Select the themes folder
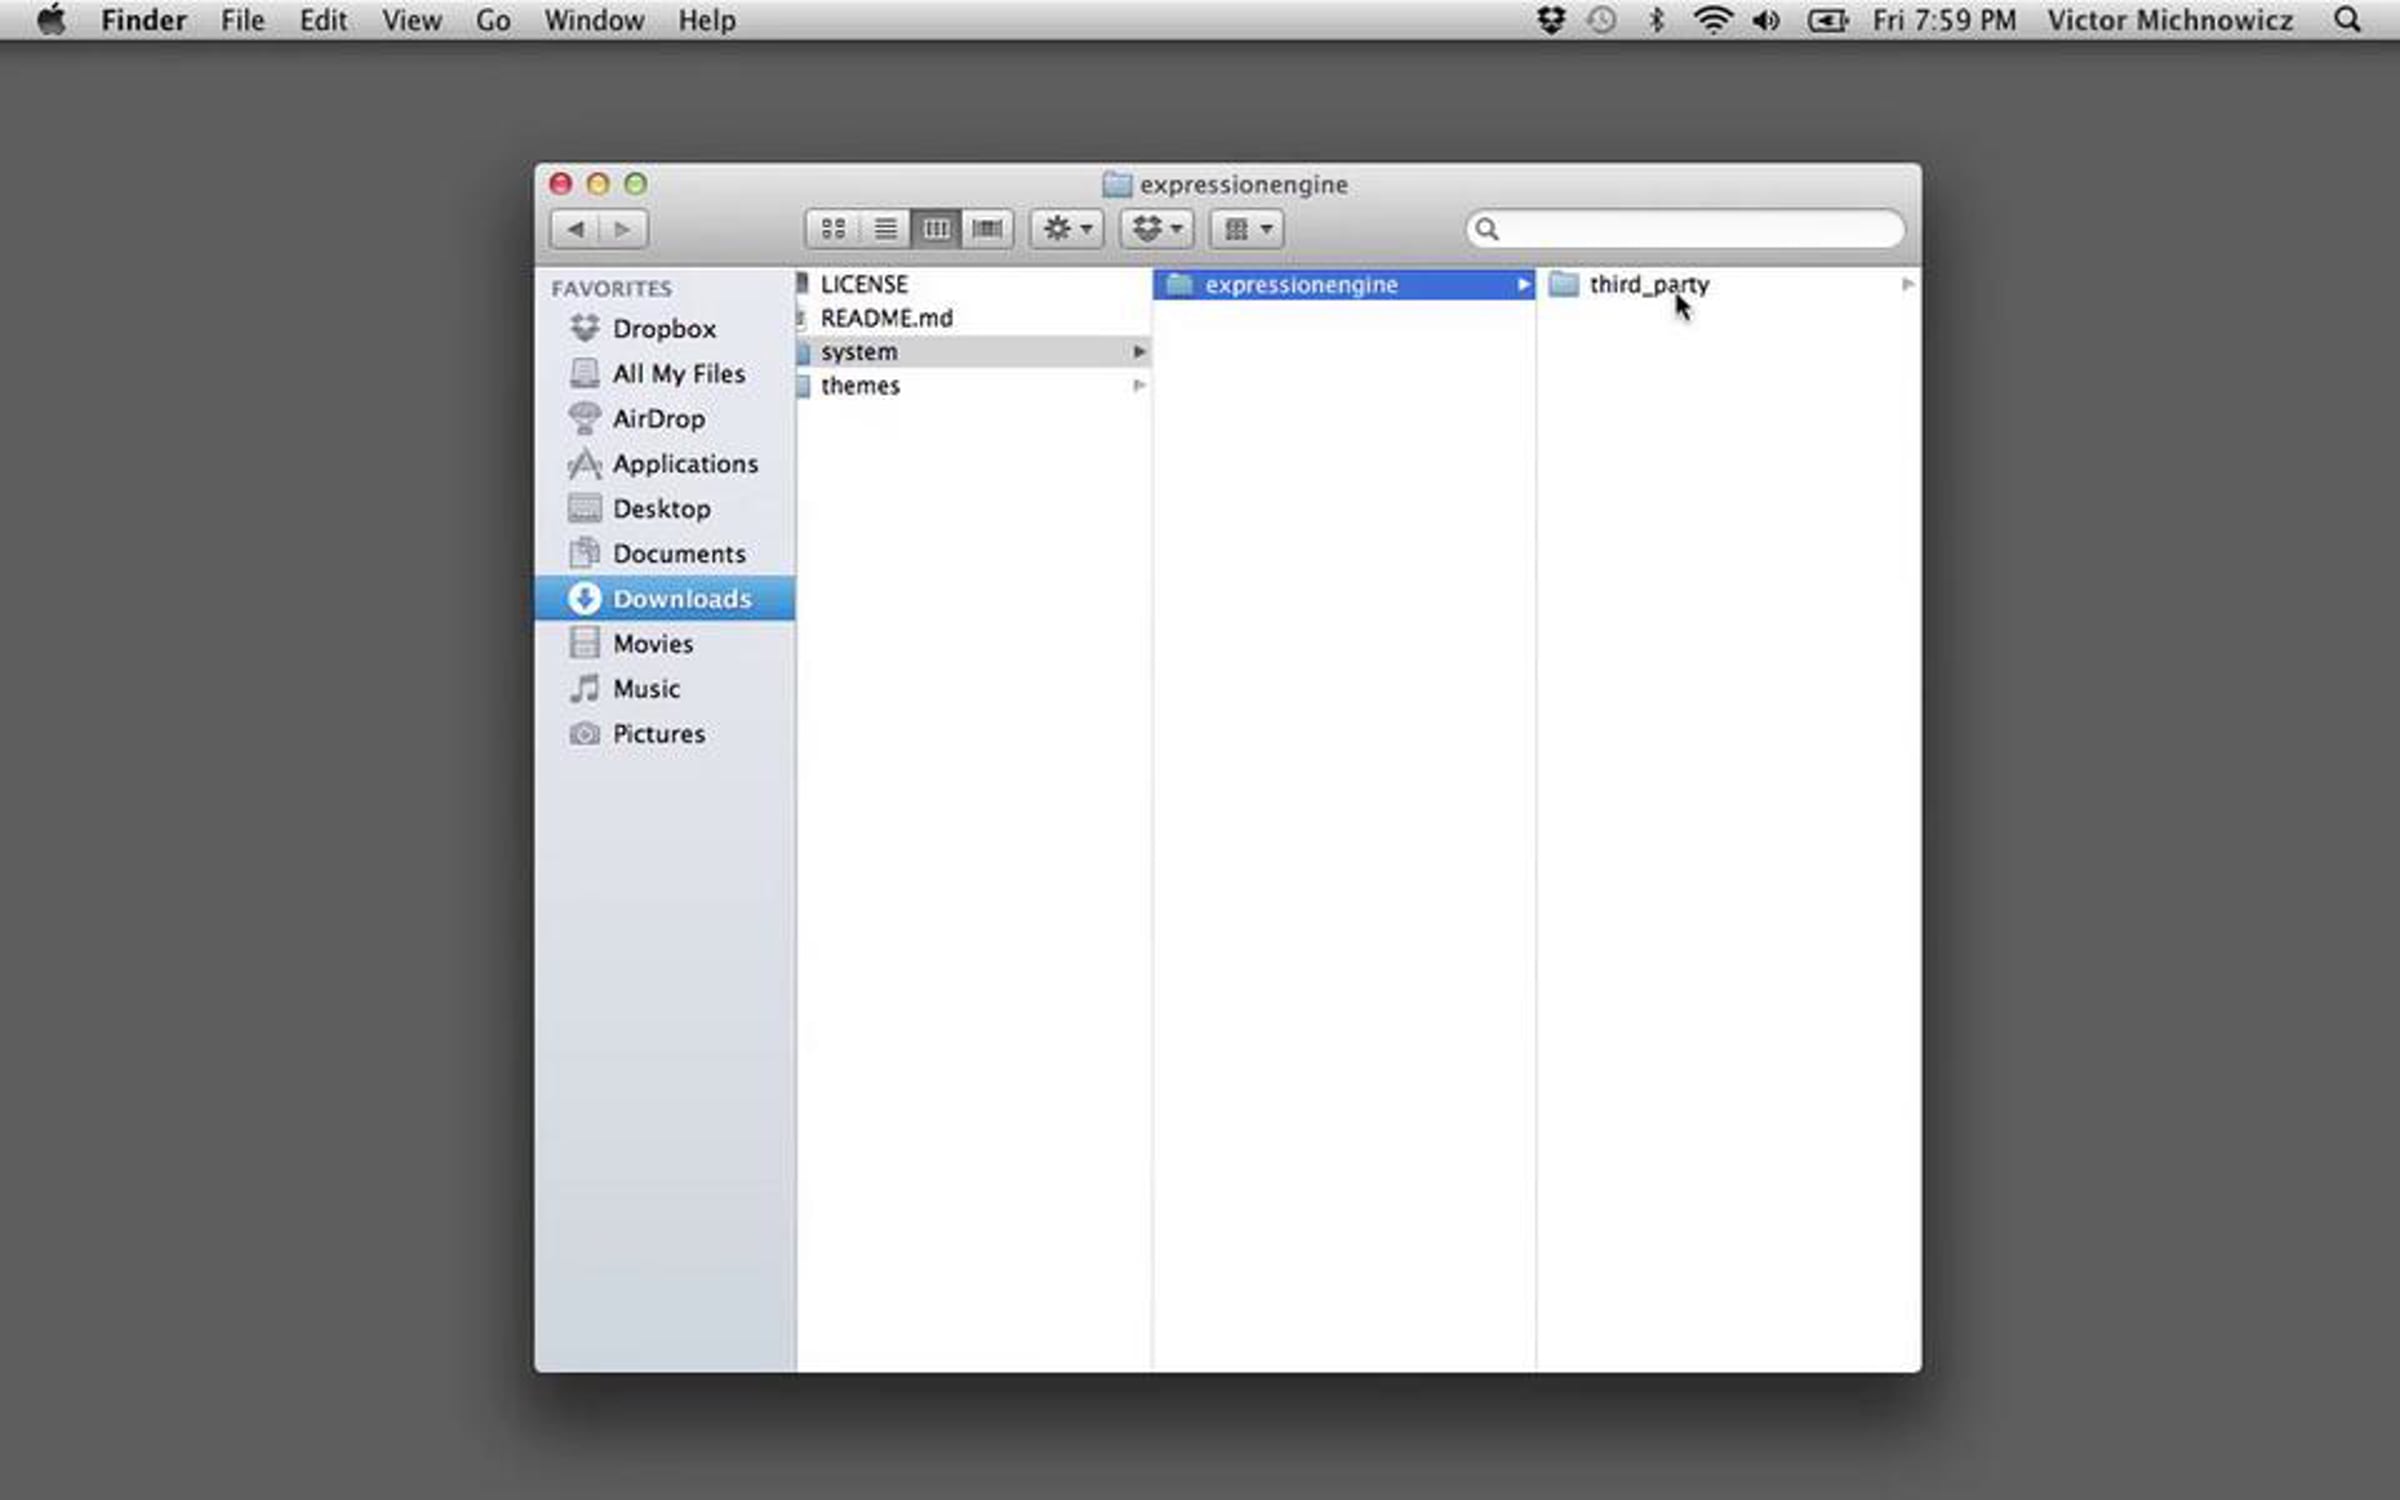The width and height of the screenshot is (2400, 1500). click(x=860, y=386)
